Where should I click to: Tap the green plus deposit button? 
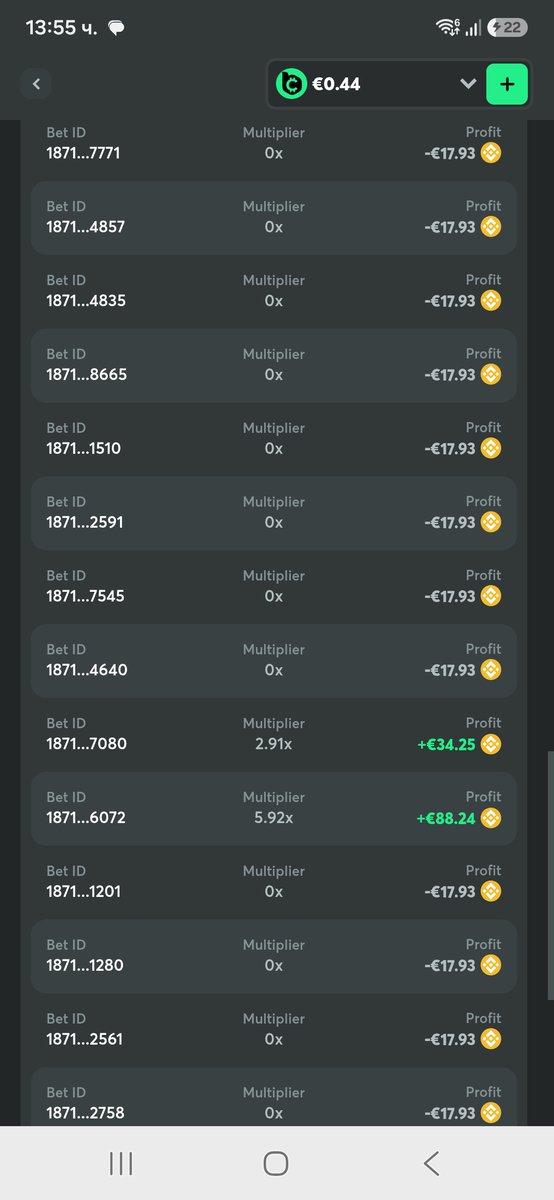(x=507, y=84)
